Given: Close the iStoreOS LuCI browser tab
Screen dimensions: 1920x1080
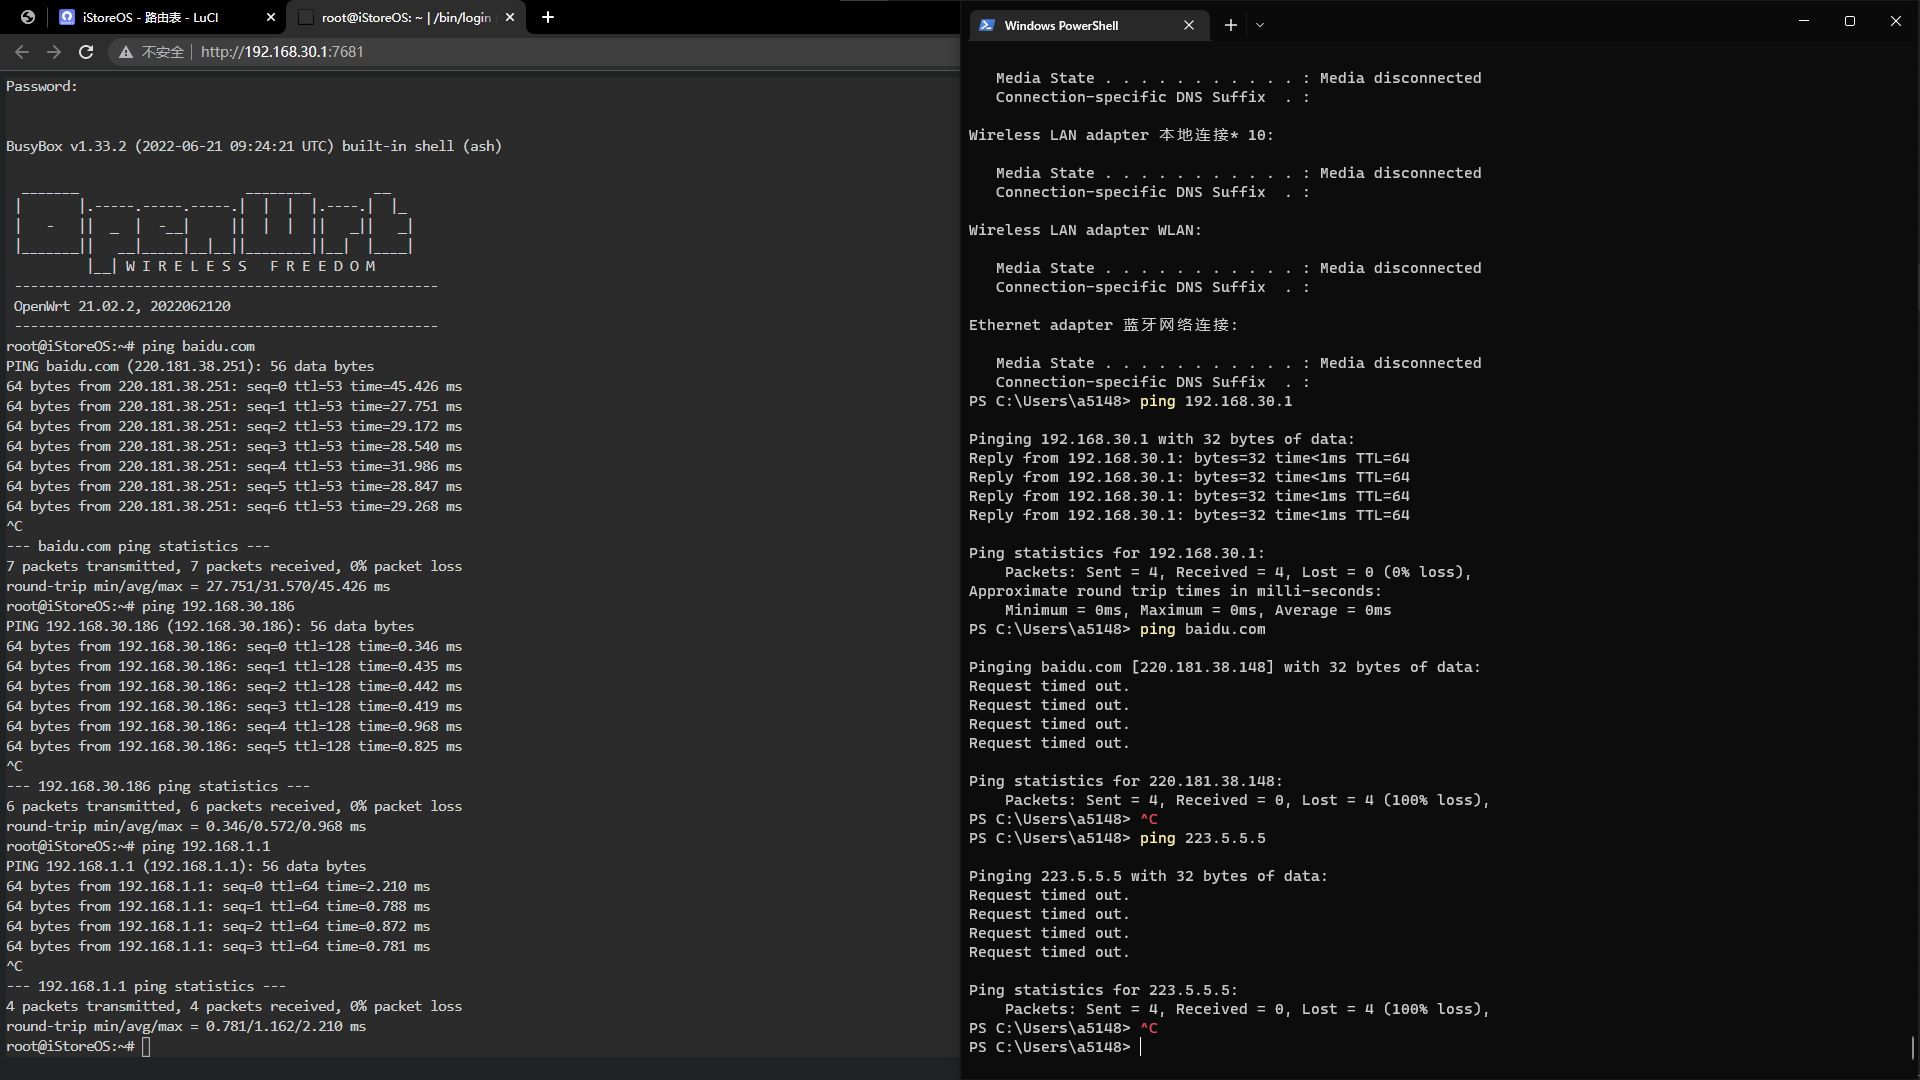Looking at the screenshot, I should click(x=271, y=17).
